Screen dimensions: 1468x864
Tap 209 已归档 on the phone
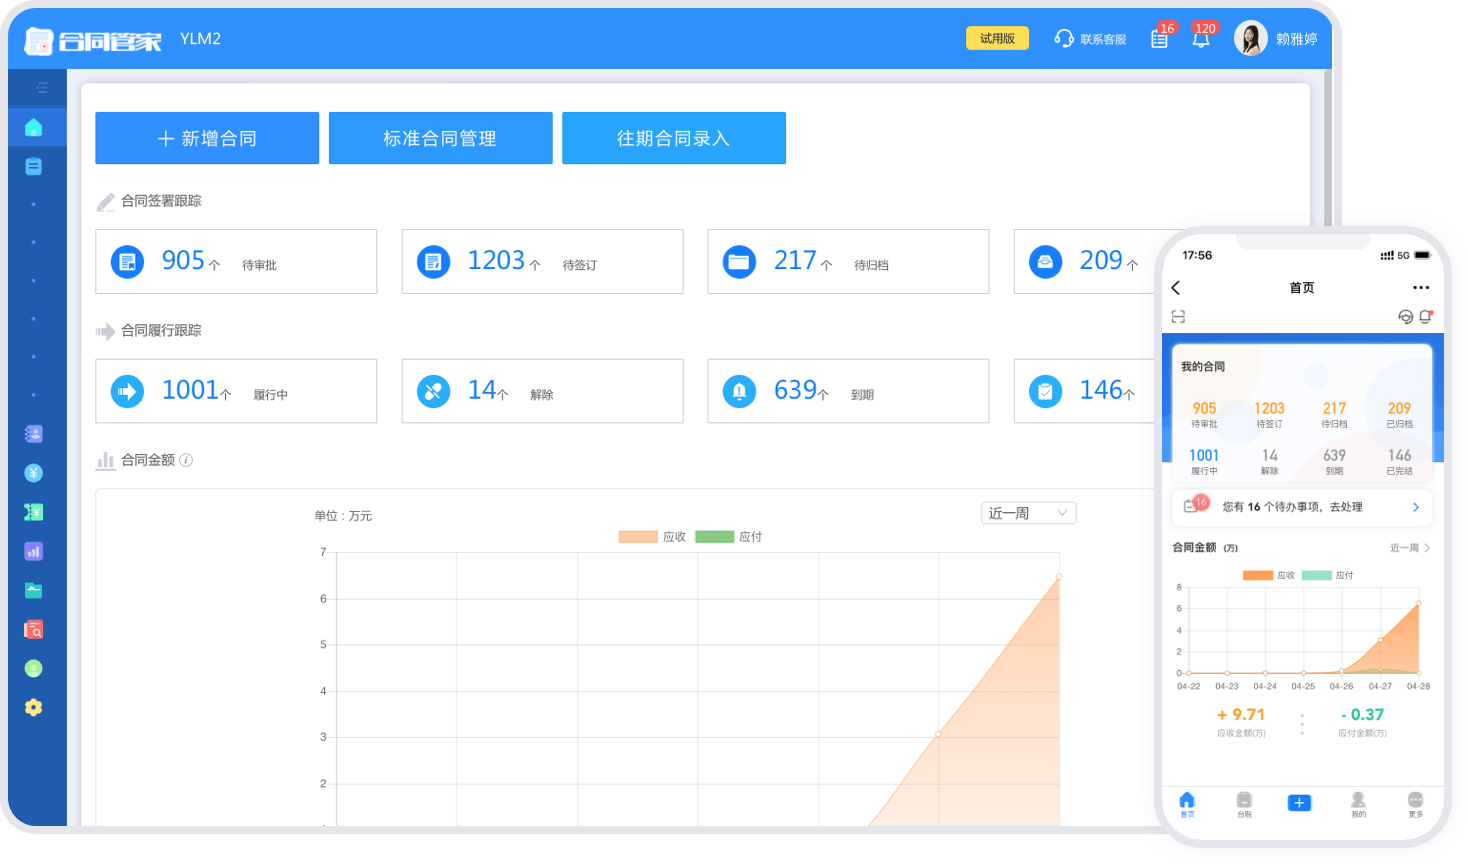click(x=1399, y=414)
